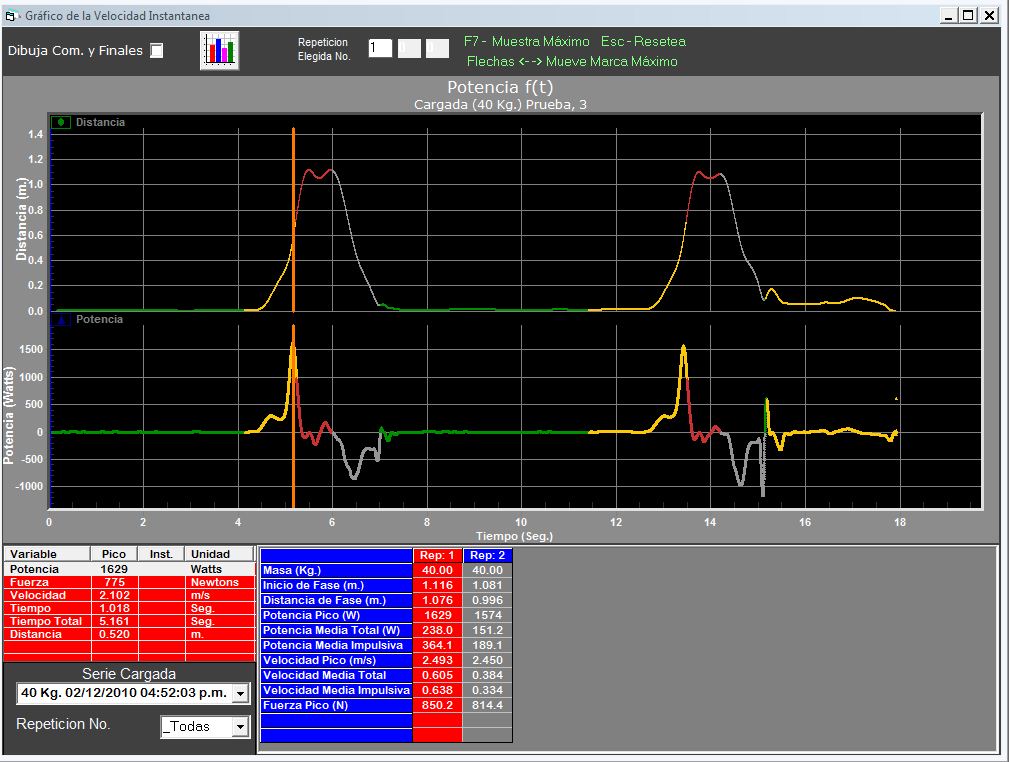Click the Rep: 1 column header

pos(437,555)
